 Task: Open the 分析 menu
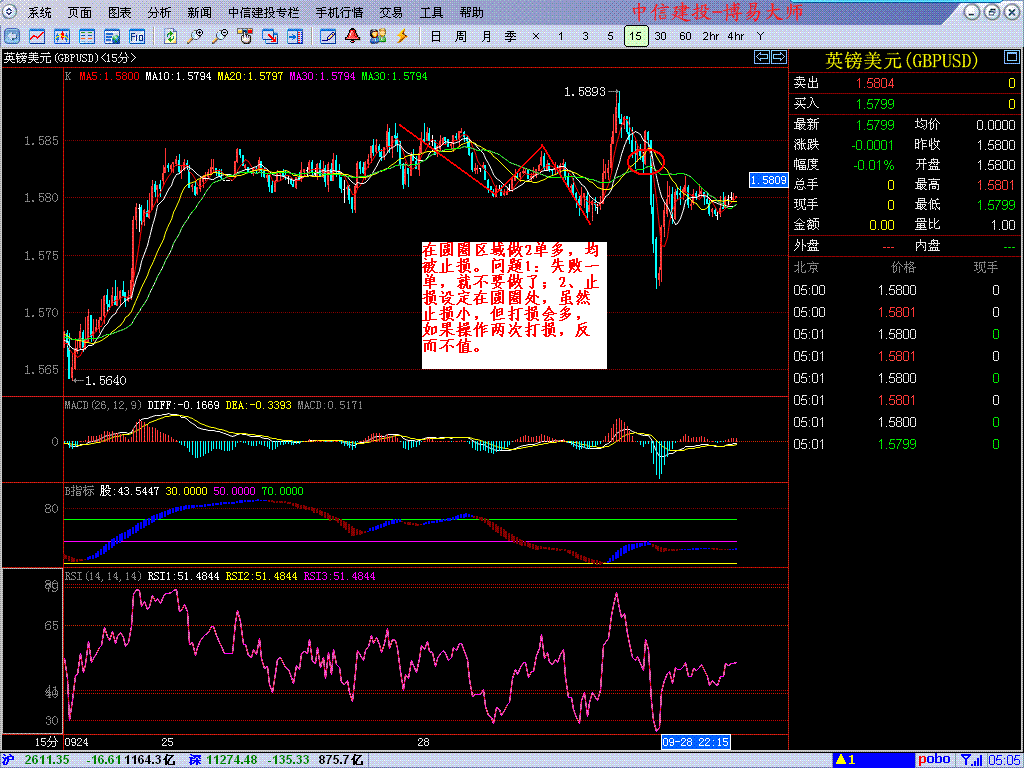[159, 12]
